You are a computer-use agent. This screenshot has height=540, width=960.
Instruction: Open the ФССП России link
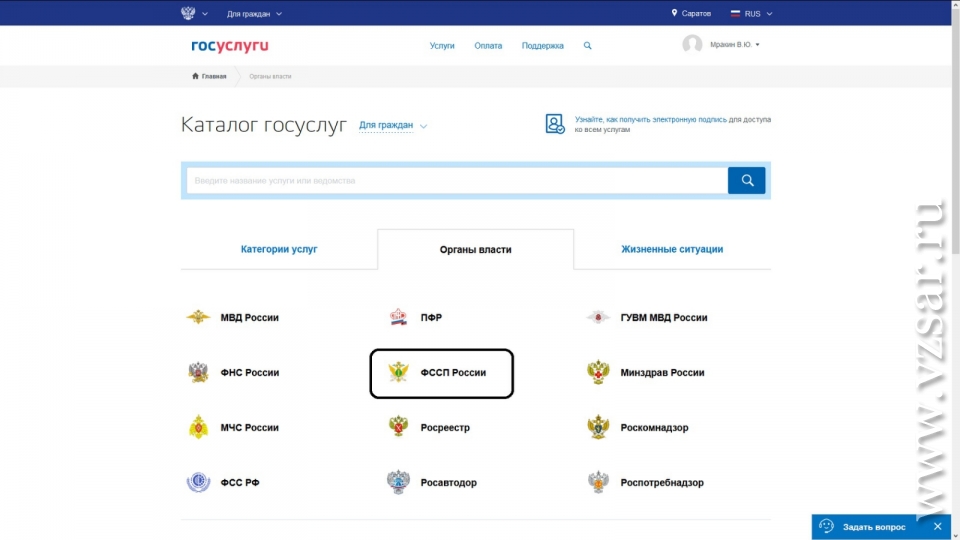tap(453, 372)
